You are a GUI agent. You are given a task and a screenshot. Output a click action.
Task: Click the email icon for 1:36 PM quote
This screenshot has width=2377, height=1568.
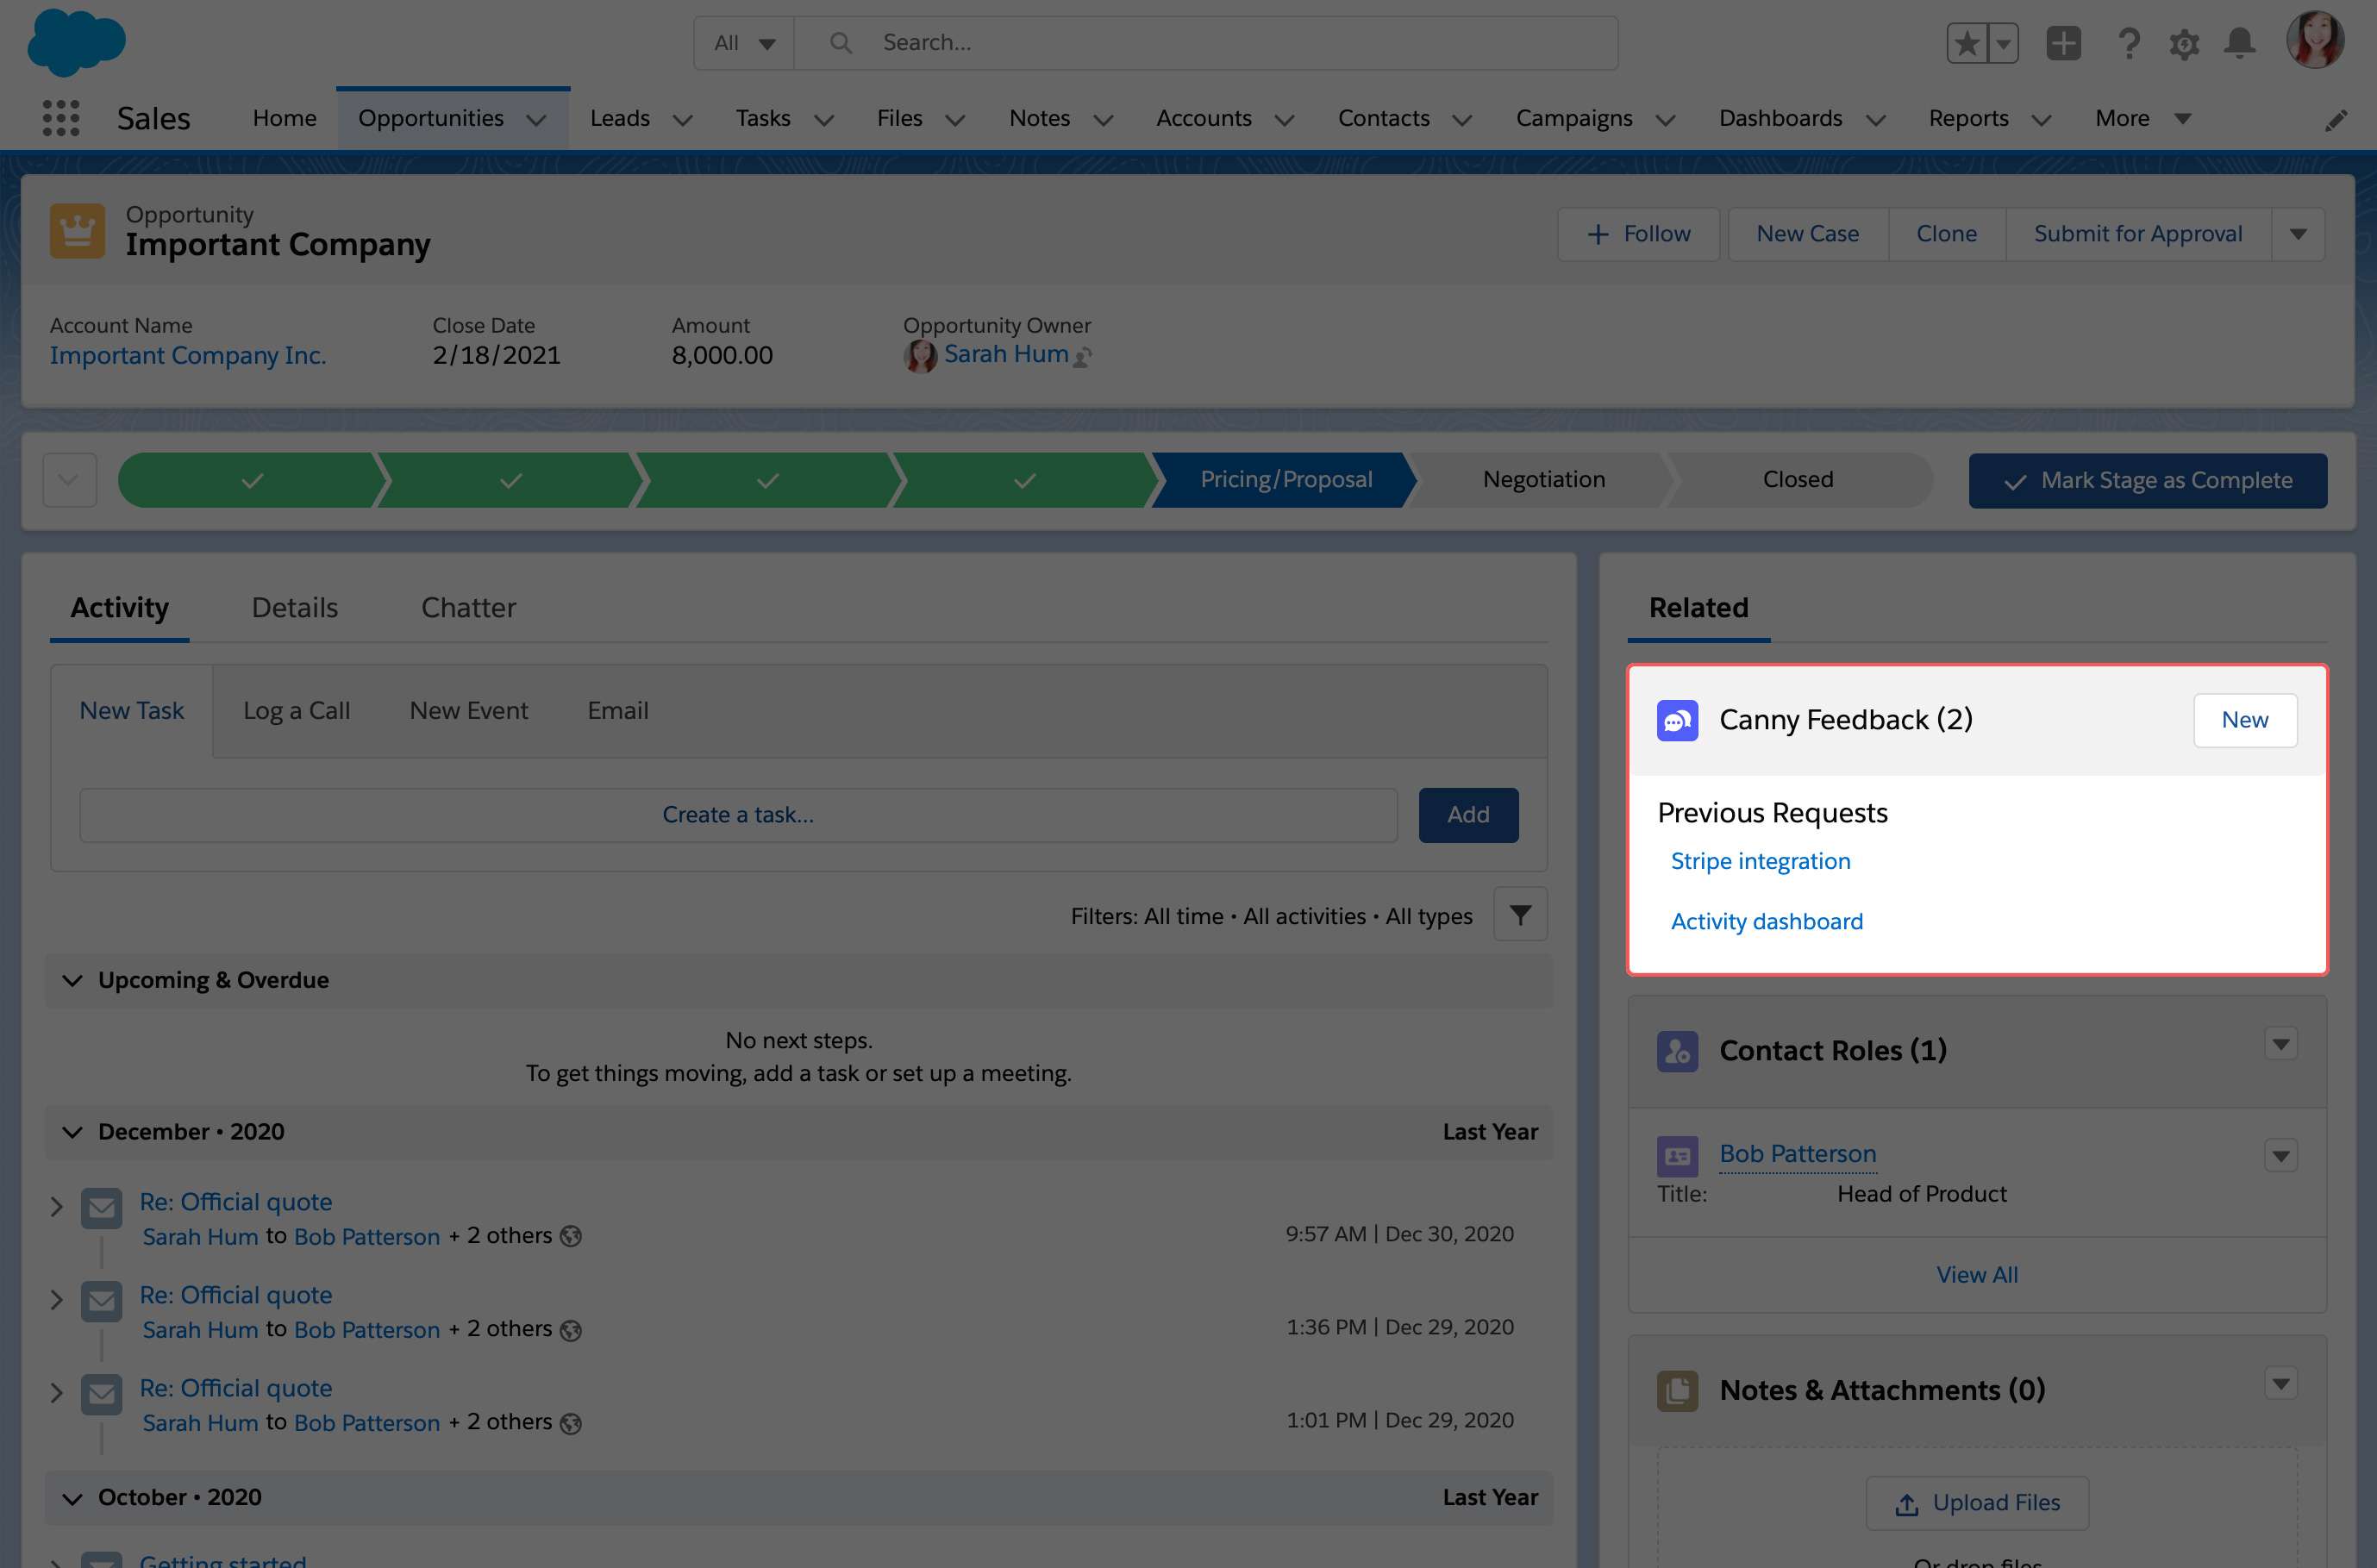pyautogui.click(x=101, y=1301)
